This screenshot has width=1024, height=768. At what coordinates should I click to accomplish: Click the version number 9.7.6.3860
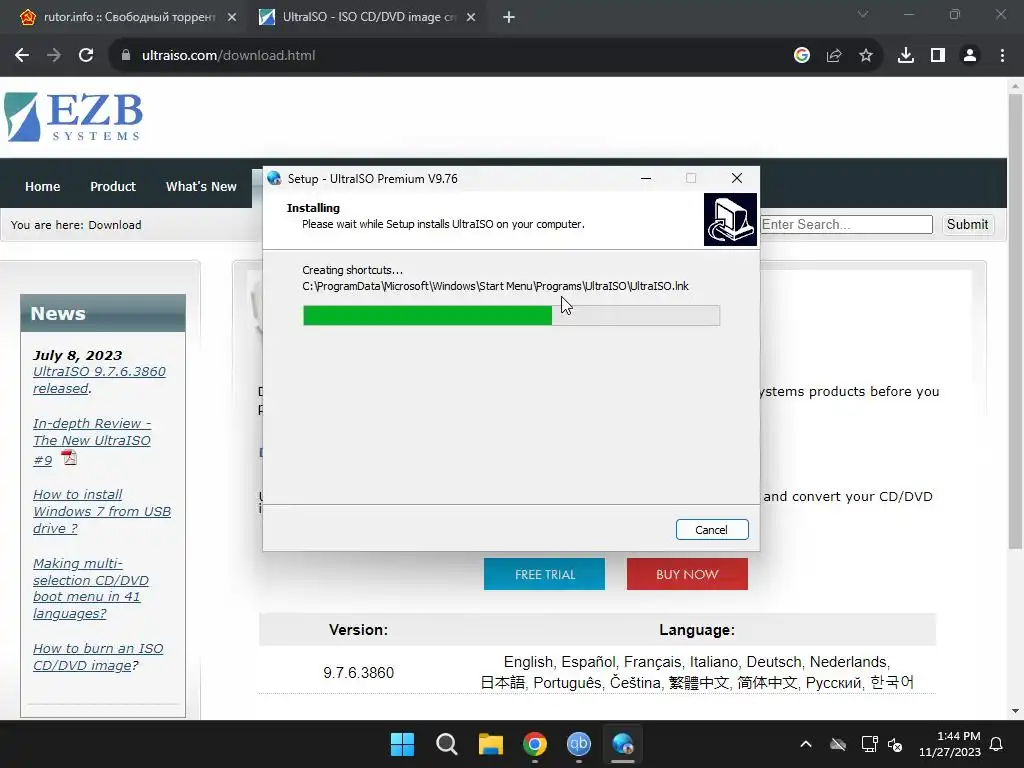pyautogui.click(x=359, y=673)
